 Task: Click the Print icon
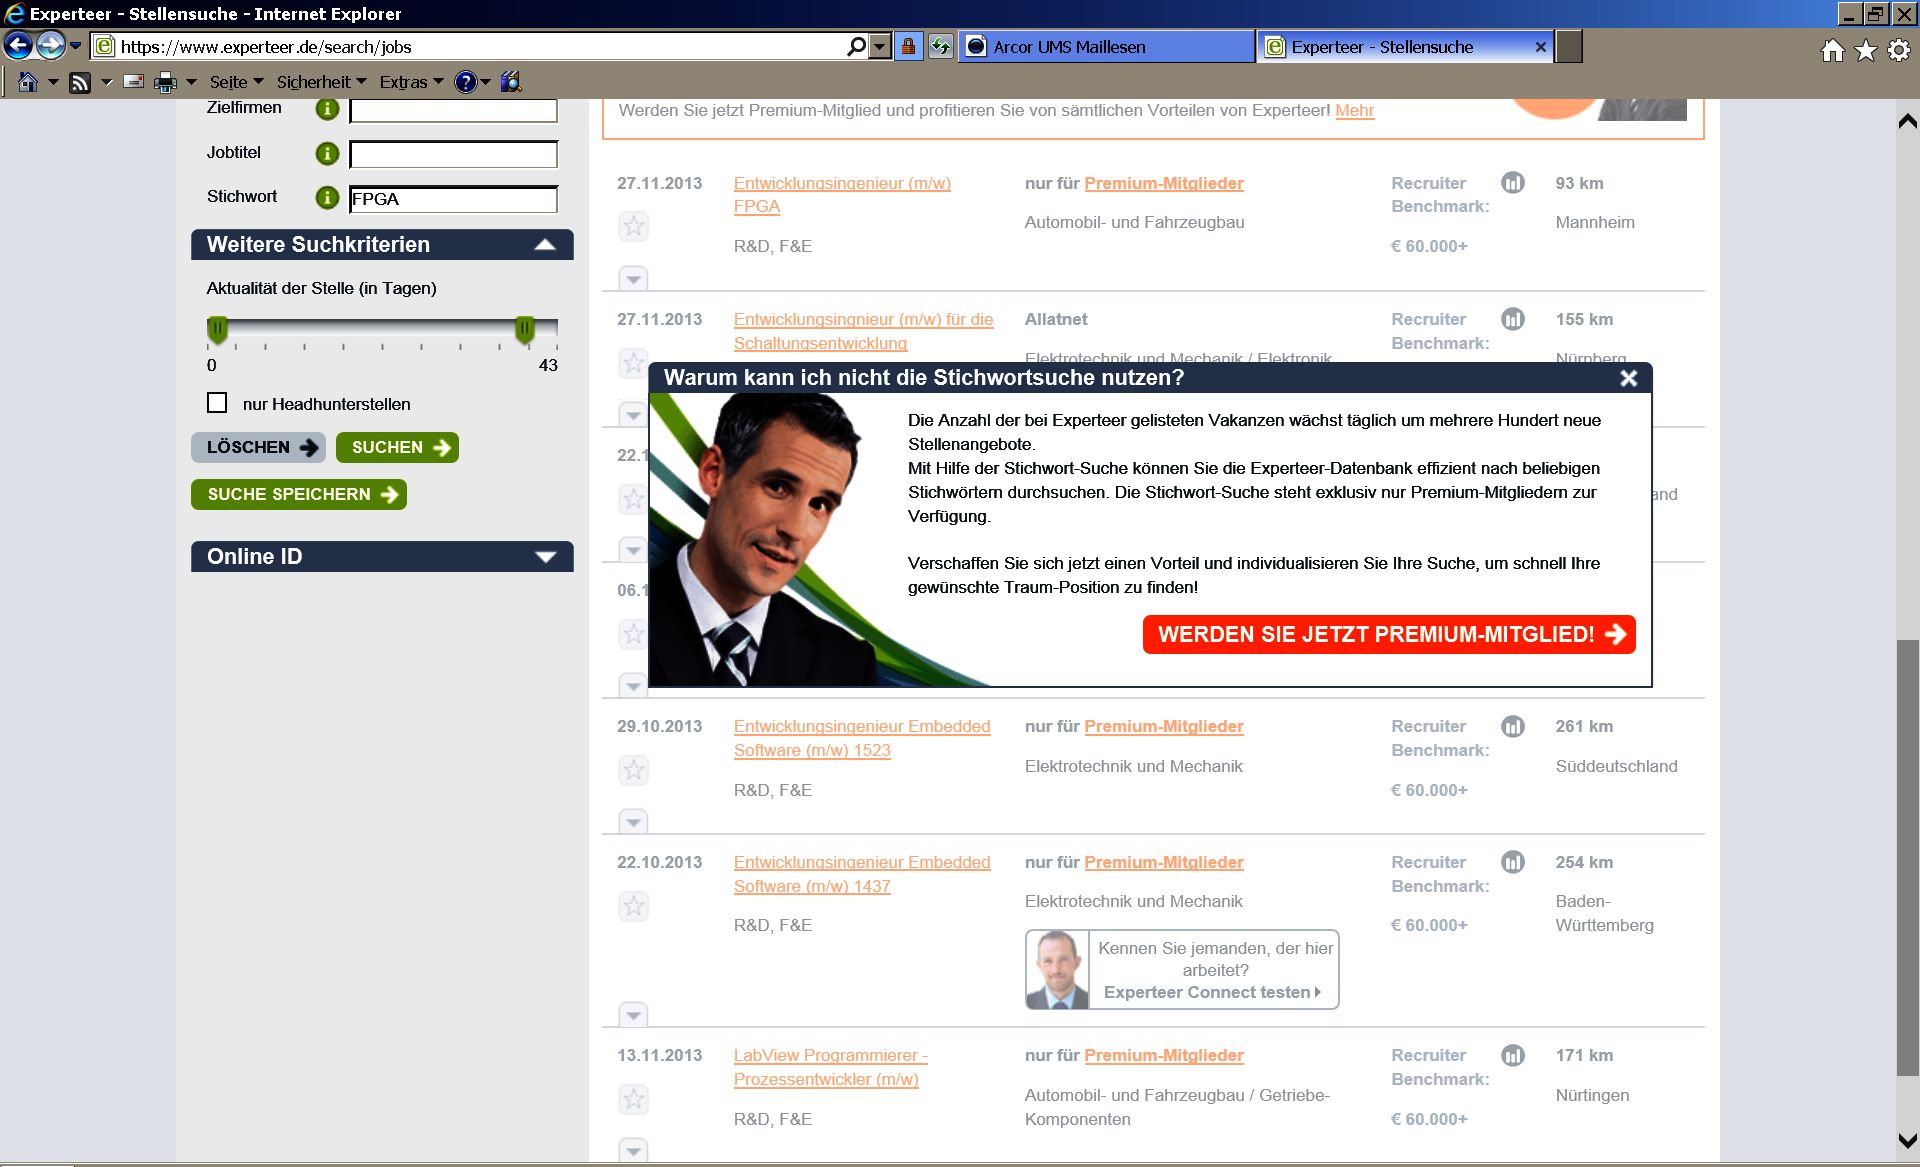pos(165,83)
